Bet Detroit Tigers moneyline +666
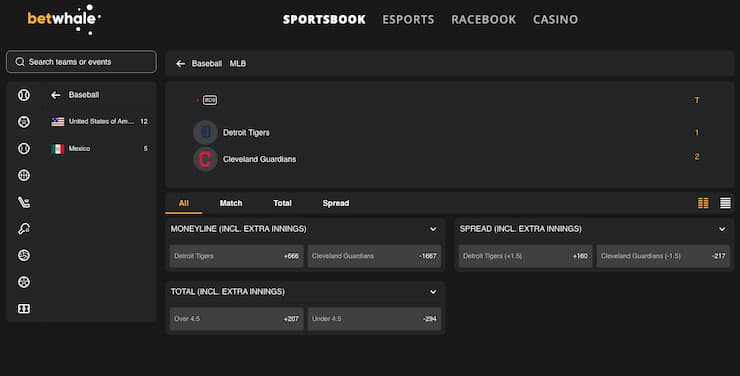Viewport: 740px width, 376px height. [236, 256]
